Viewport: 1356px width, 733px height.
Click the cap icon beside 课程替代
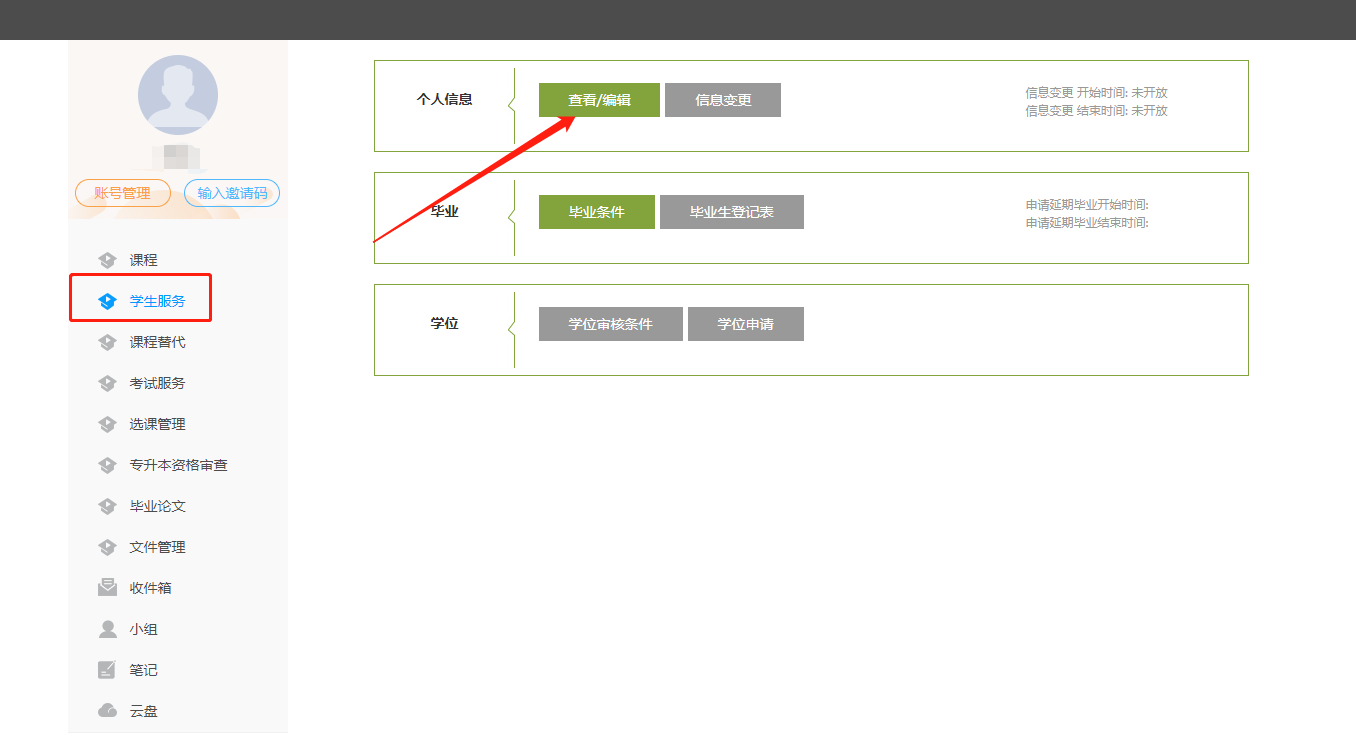tap(108, 342)
